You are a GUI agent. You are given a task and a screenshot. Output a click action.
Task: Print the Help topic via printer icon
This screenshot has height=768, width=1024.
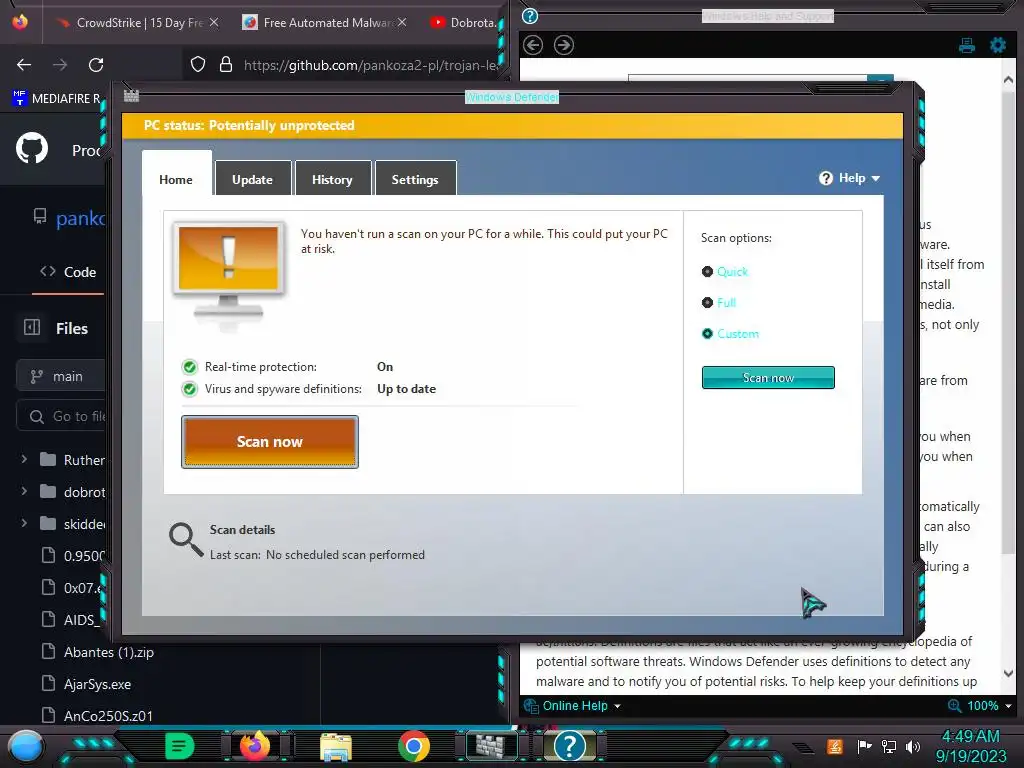(967, 45)
